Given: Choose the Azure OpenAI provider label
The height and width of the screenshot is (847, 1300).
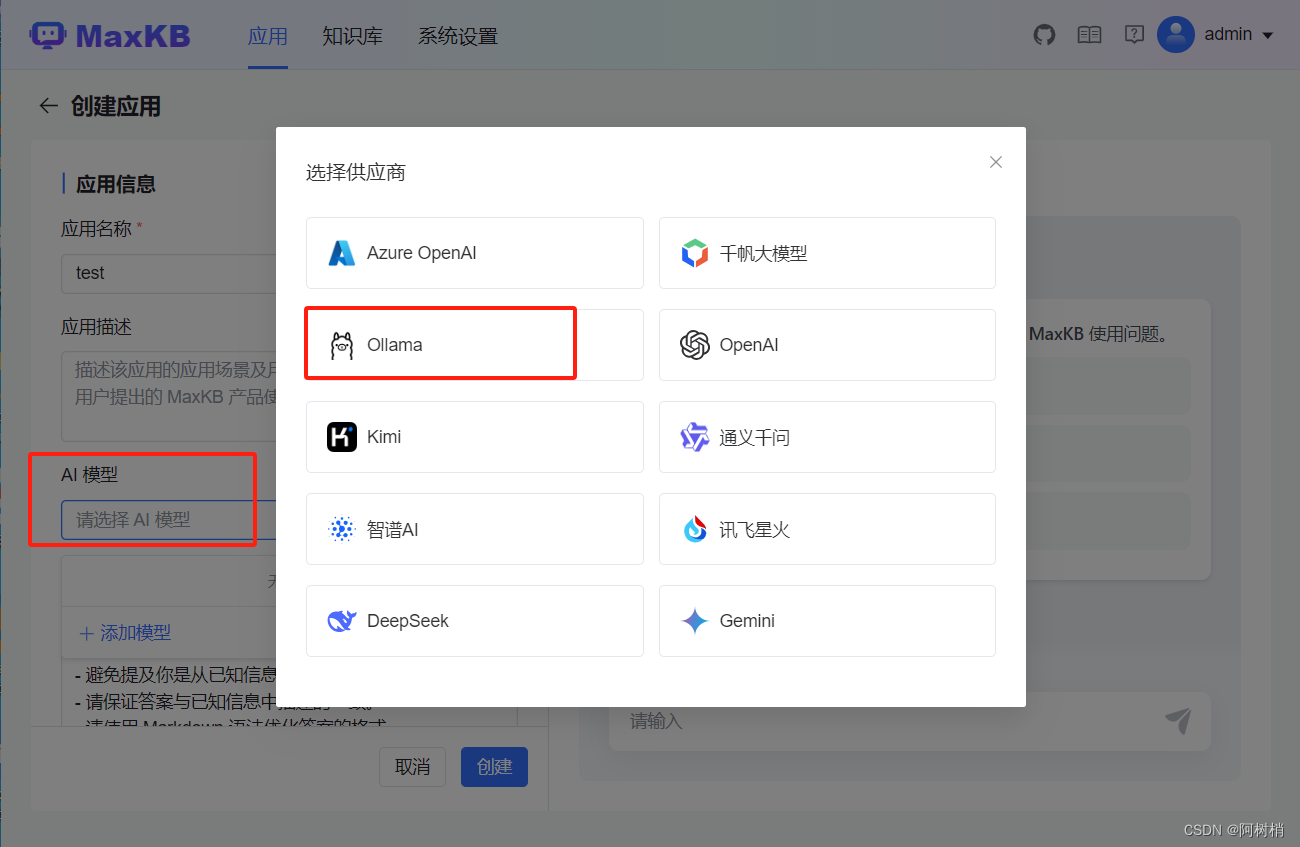Looking at the screenshot, I should point(422,253).
